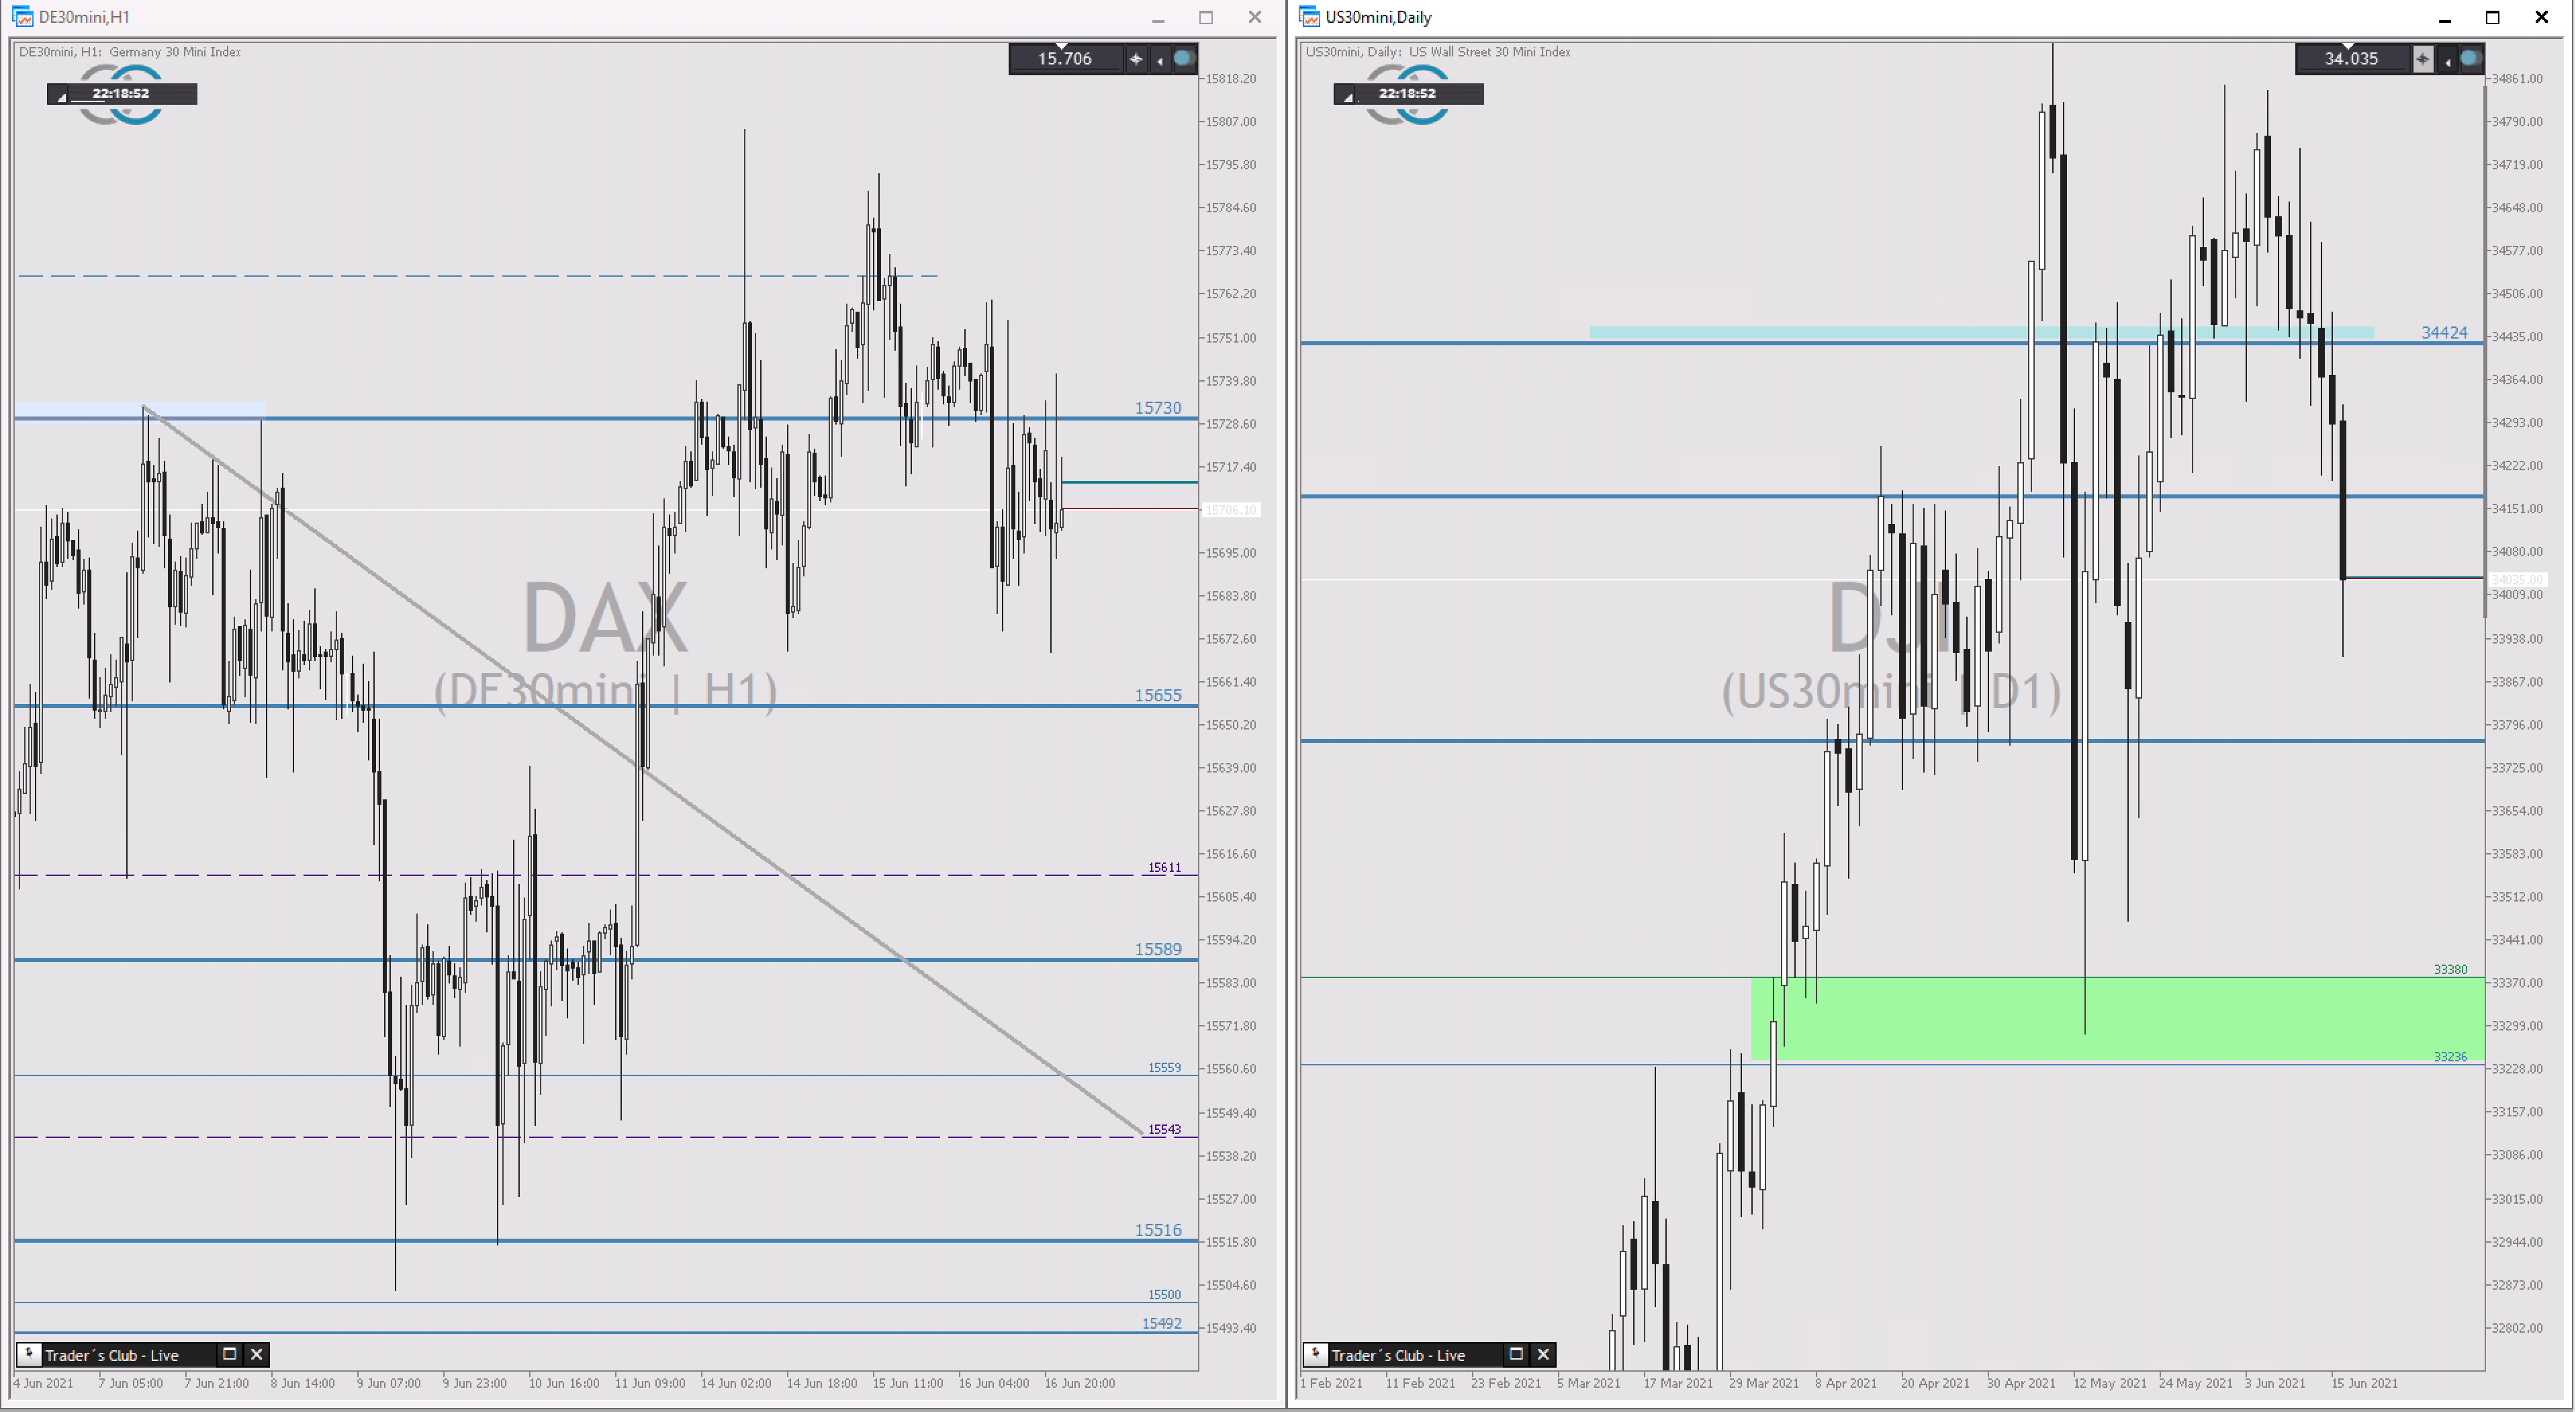Close the US30mini Trader's Club panel
This screenshot has height=1412, width=2576.
[x=1543, y=1354]
